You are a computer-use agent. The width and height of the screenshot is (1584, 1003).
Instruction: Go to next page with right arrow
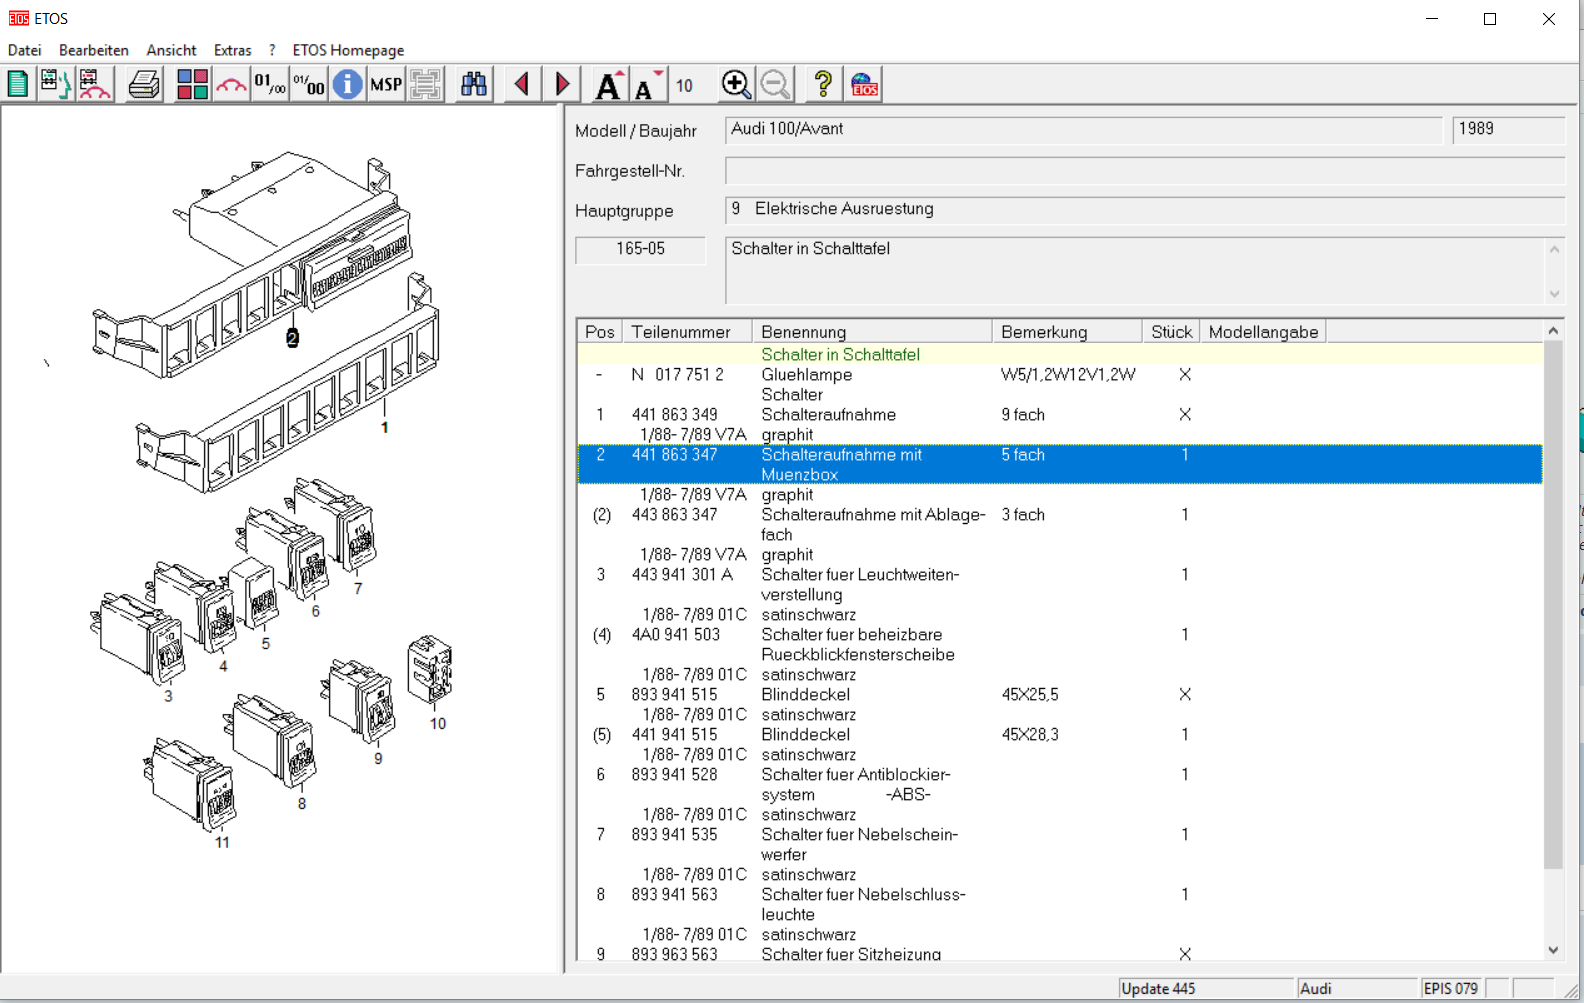(x=562, y=85)
